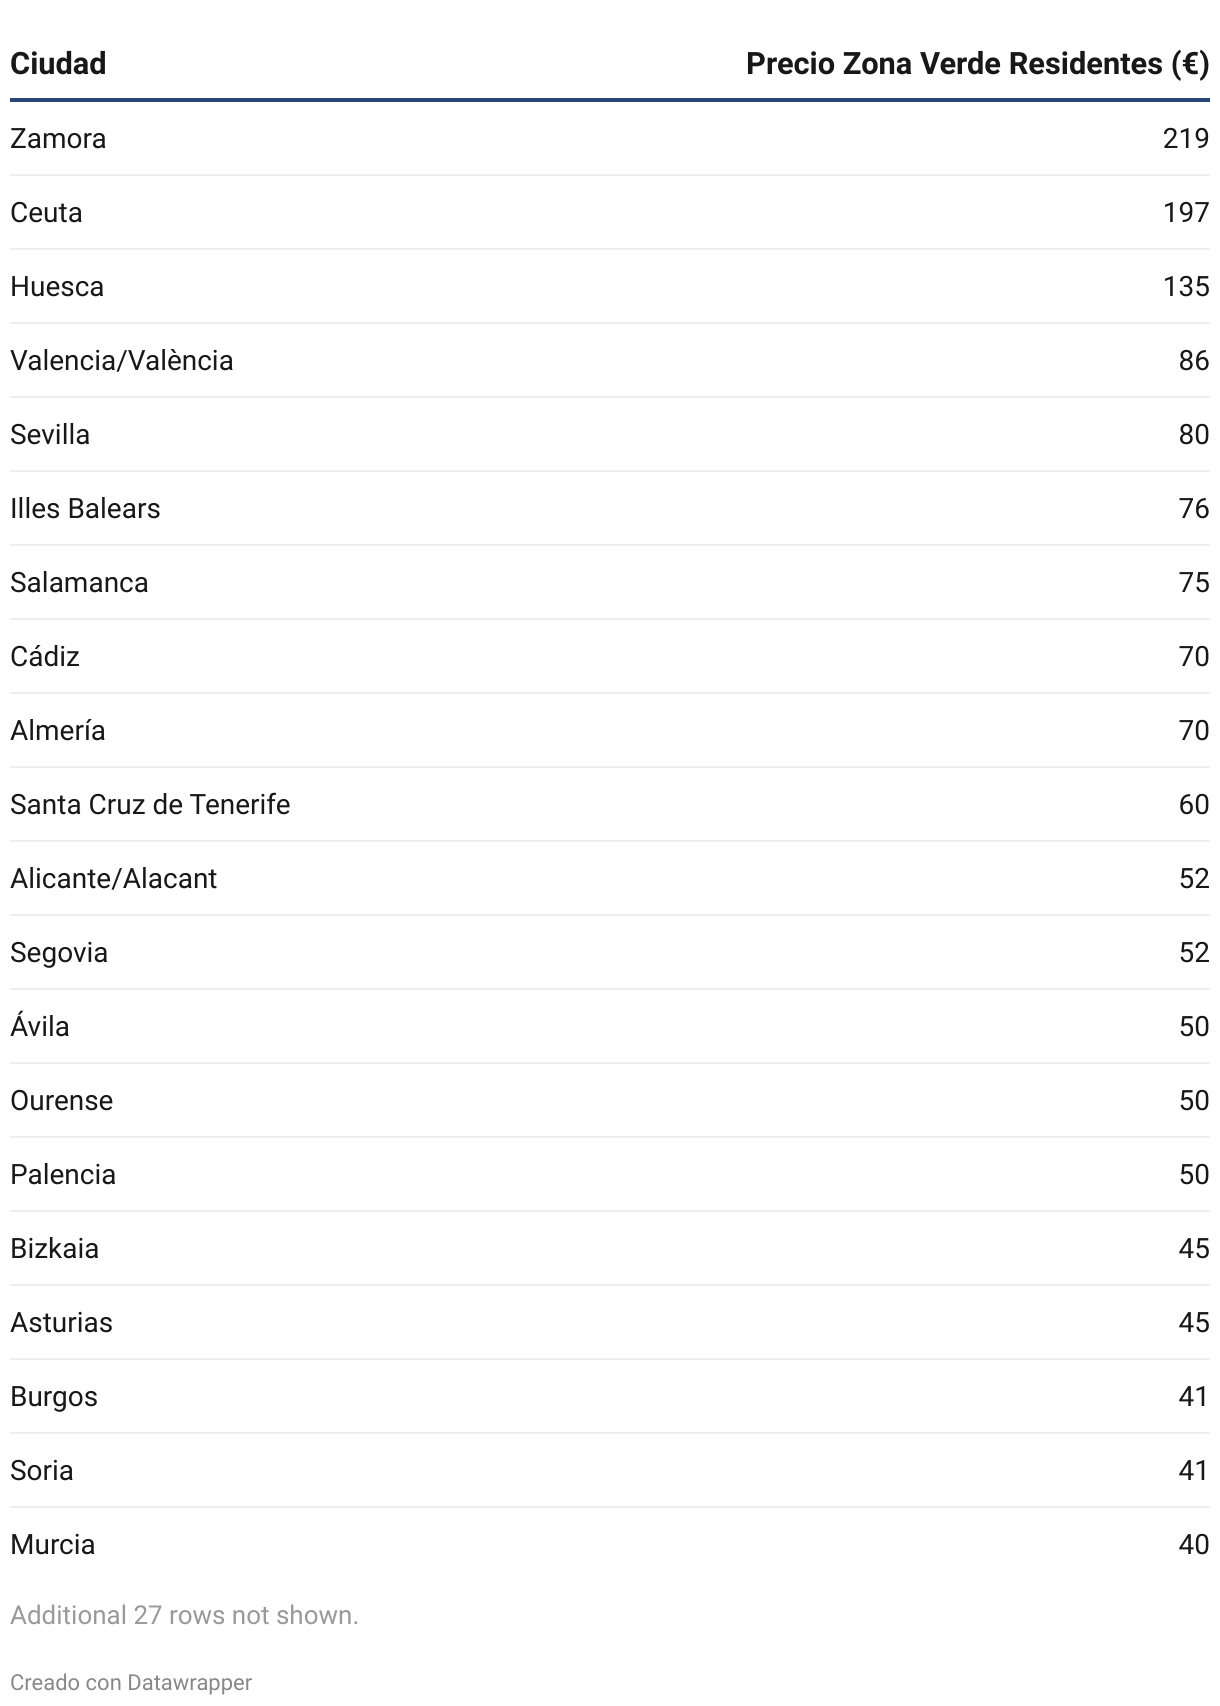Select the Illes Balears row
Viewport: 1220px width, 1706px height.
[610, 508]
